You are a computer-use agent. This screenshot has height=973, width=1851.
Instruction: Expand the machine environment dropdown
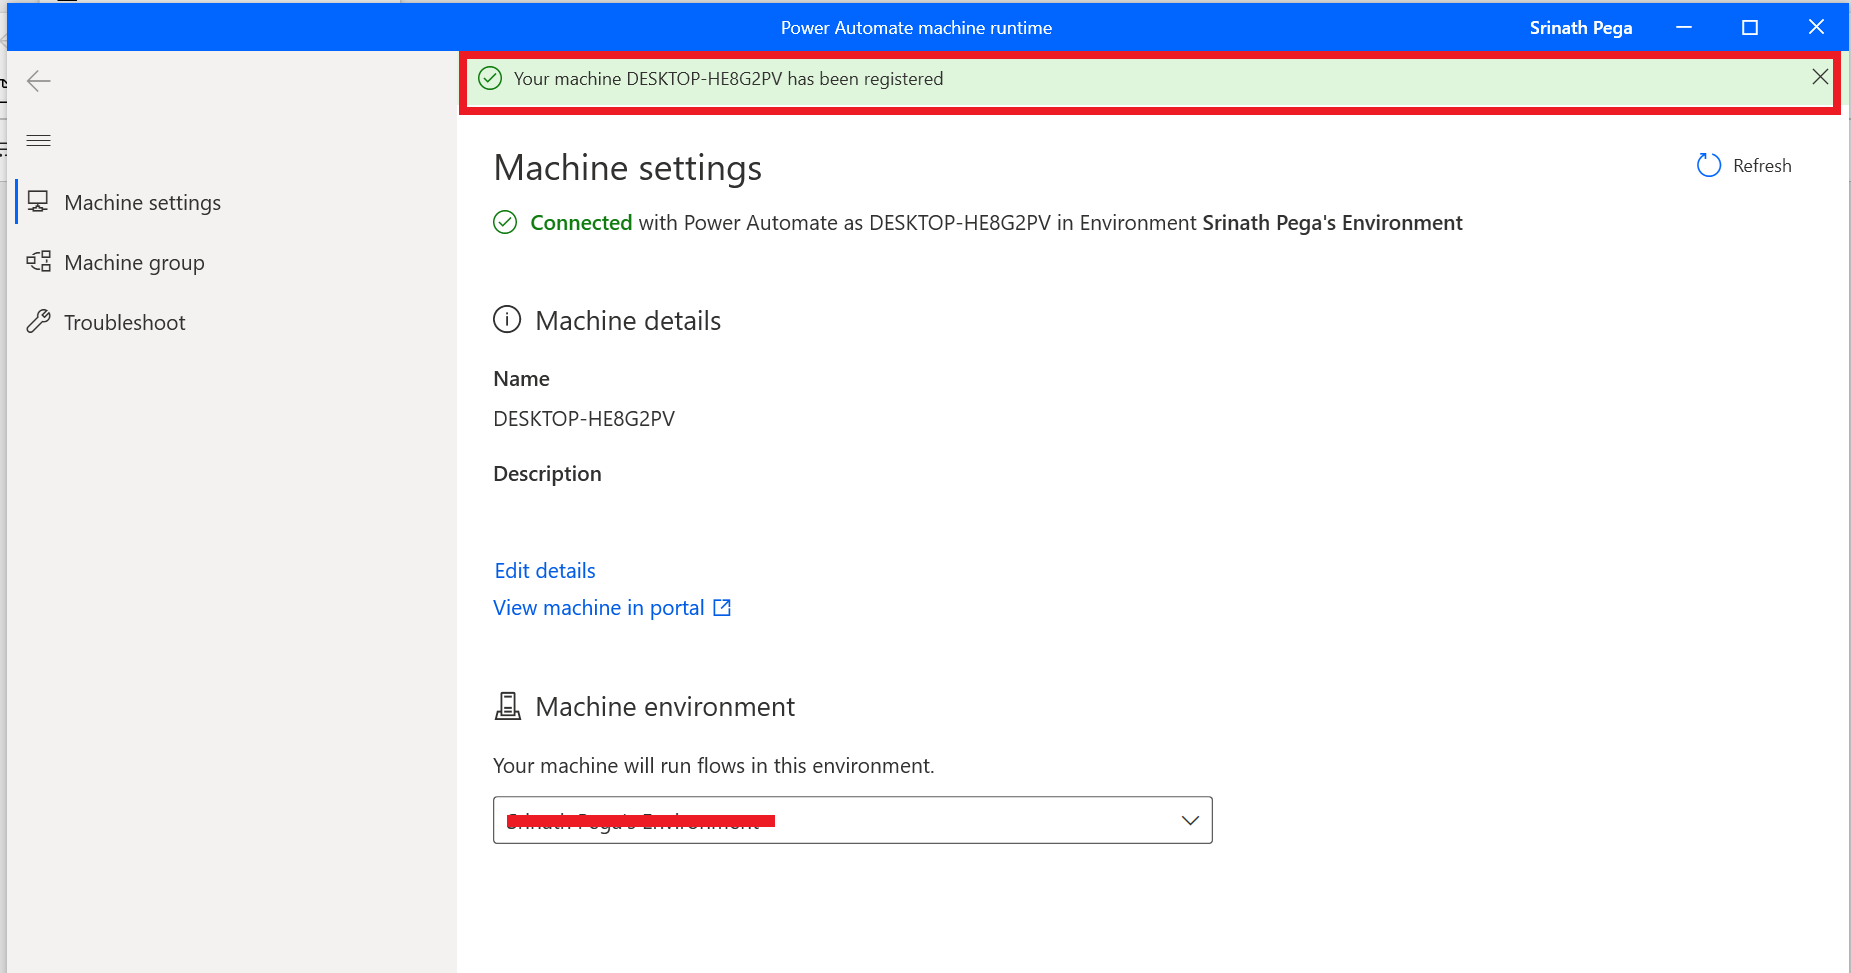[x=1189, y=820]
